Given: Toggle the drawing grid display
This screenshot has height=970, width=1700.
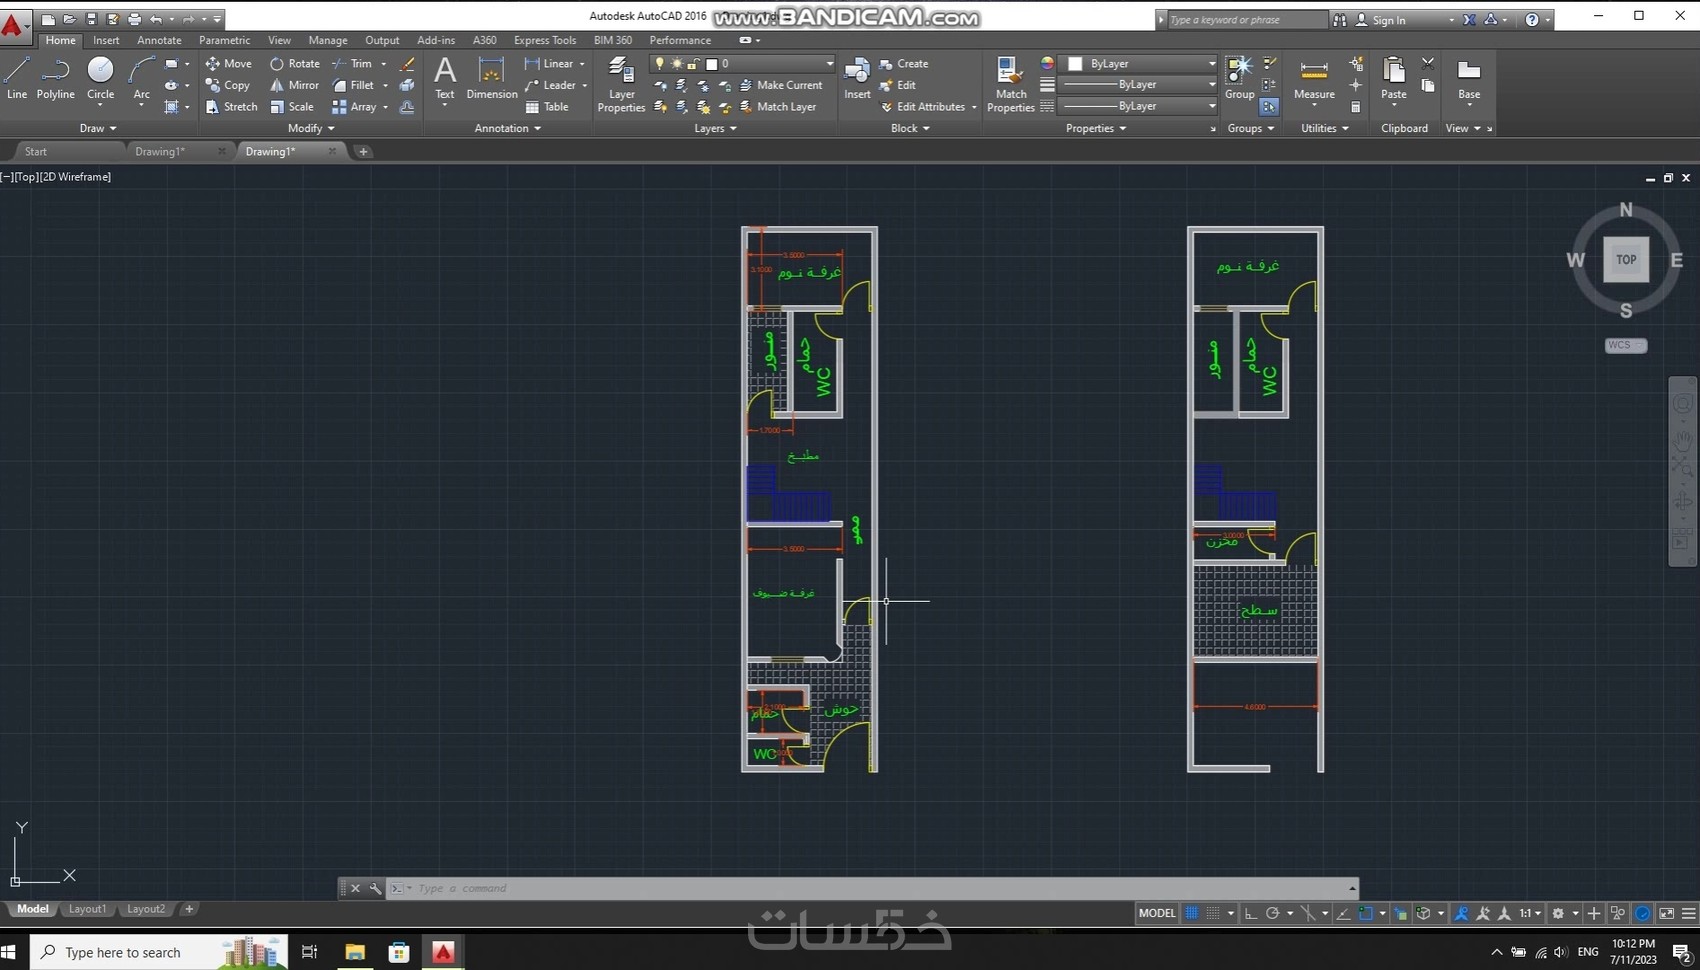Looking at the screenshot, I should pos(1192,913).
